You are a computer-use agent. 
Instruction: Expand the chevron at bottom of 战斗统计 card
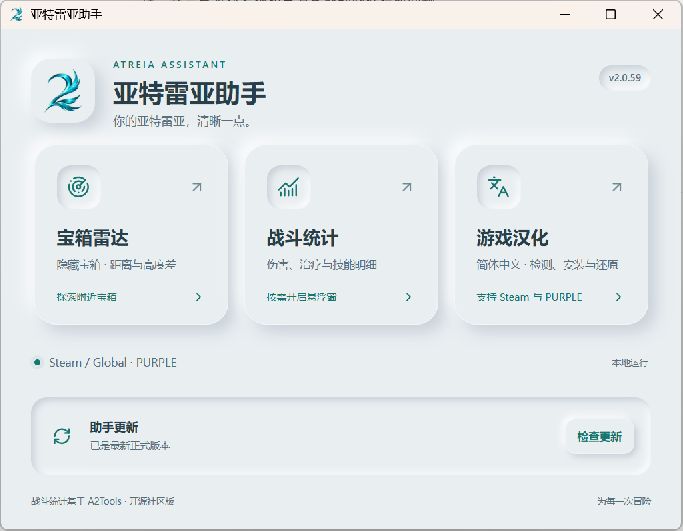tap(408, 297)
